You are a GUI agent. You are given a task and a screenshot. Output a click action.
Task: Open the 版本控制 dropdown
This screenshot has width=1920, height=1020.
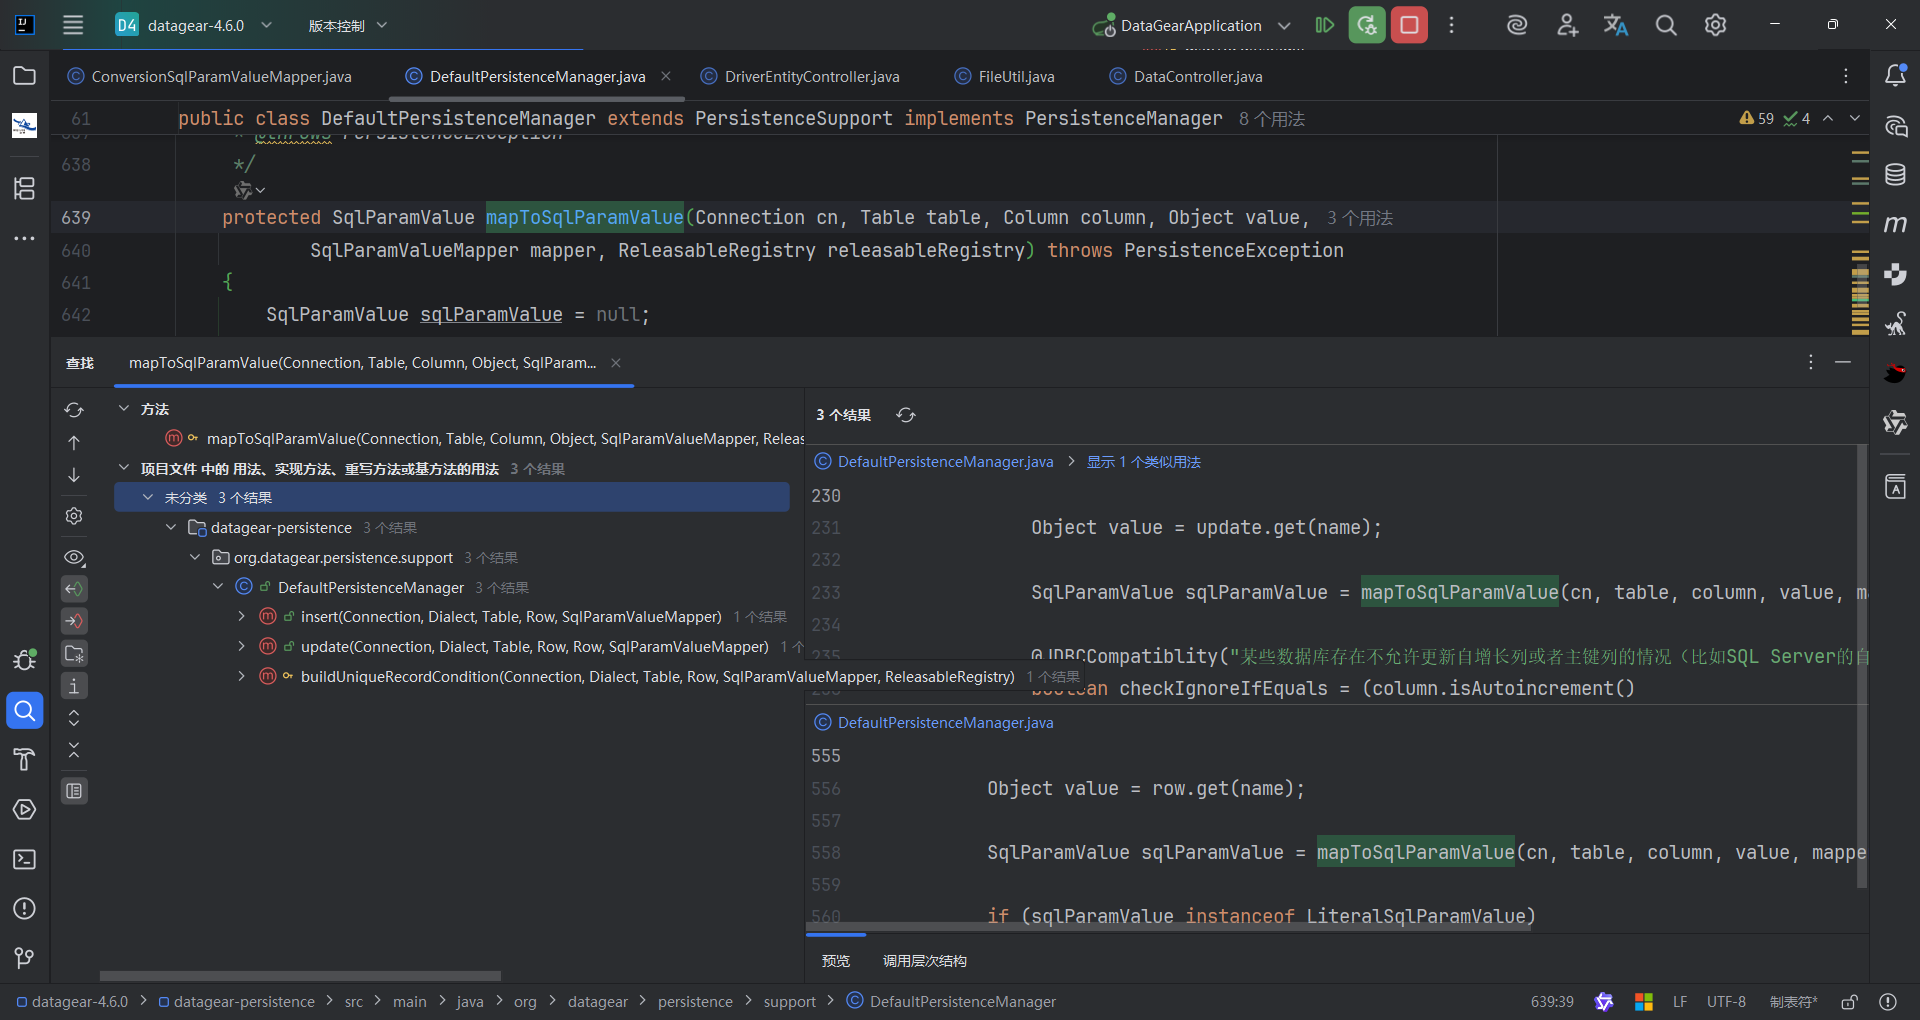347,25
